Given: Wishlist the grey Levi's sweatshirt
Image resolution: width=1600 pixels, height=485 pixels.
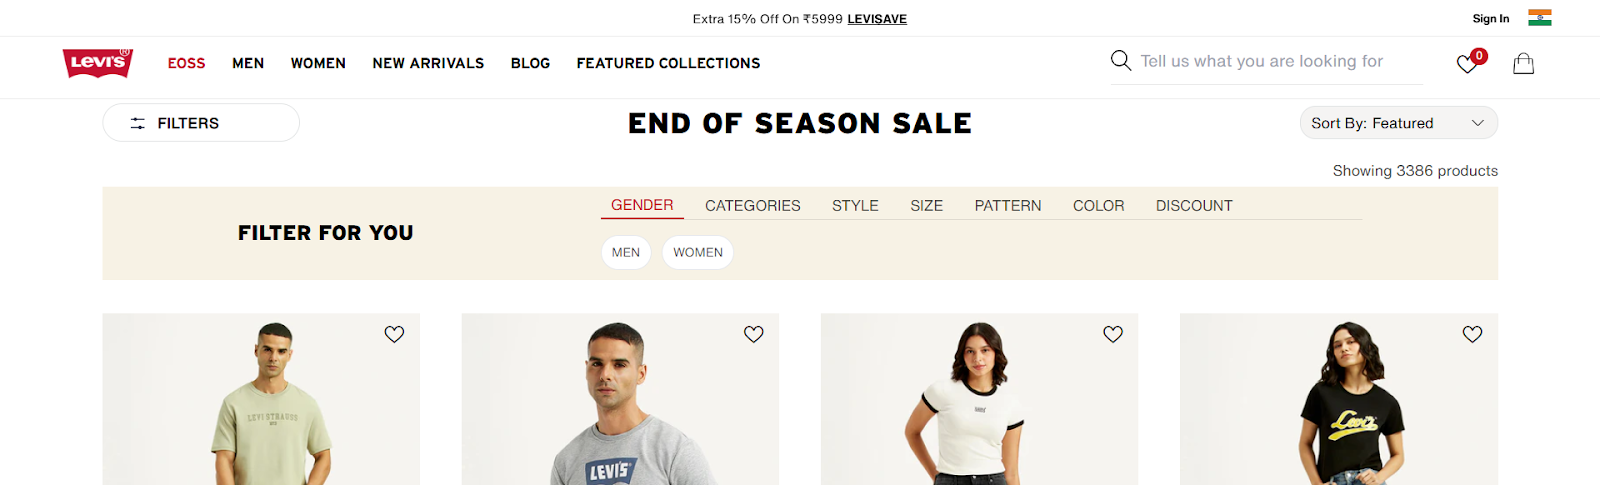Looking at the screenshot, I should 753,334.
